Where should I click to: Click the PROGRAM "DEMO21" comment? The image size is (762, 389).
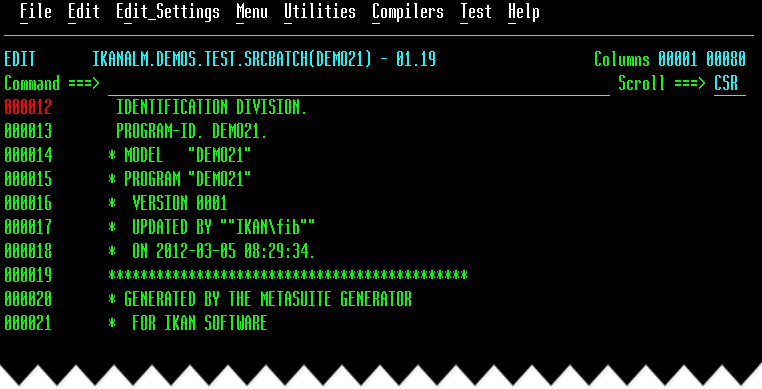pyautogui.click(x=180, y=179)
